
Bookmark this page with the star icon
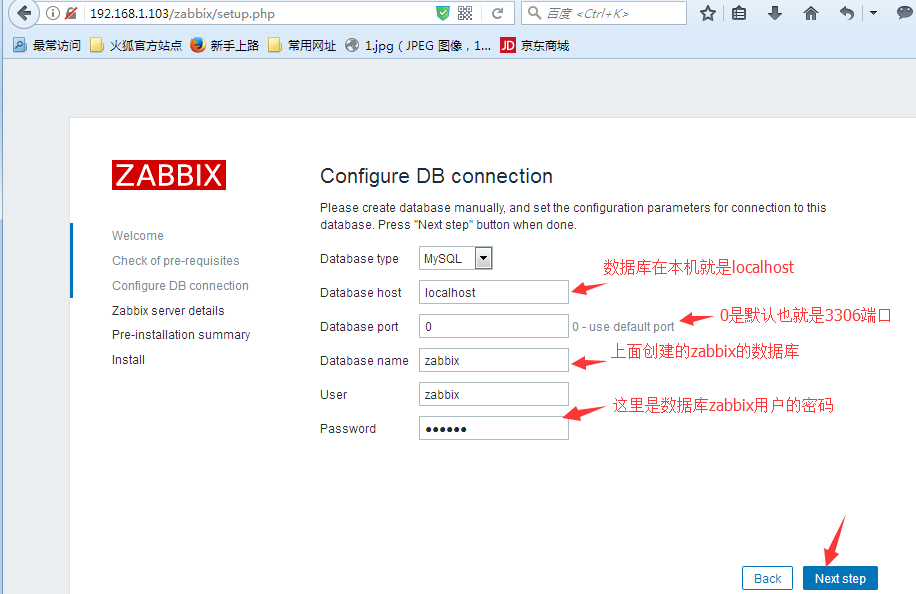[708, 13]
